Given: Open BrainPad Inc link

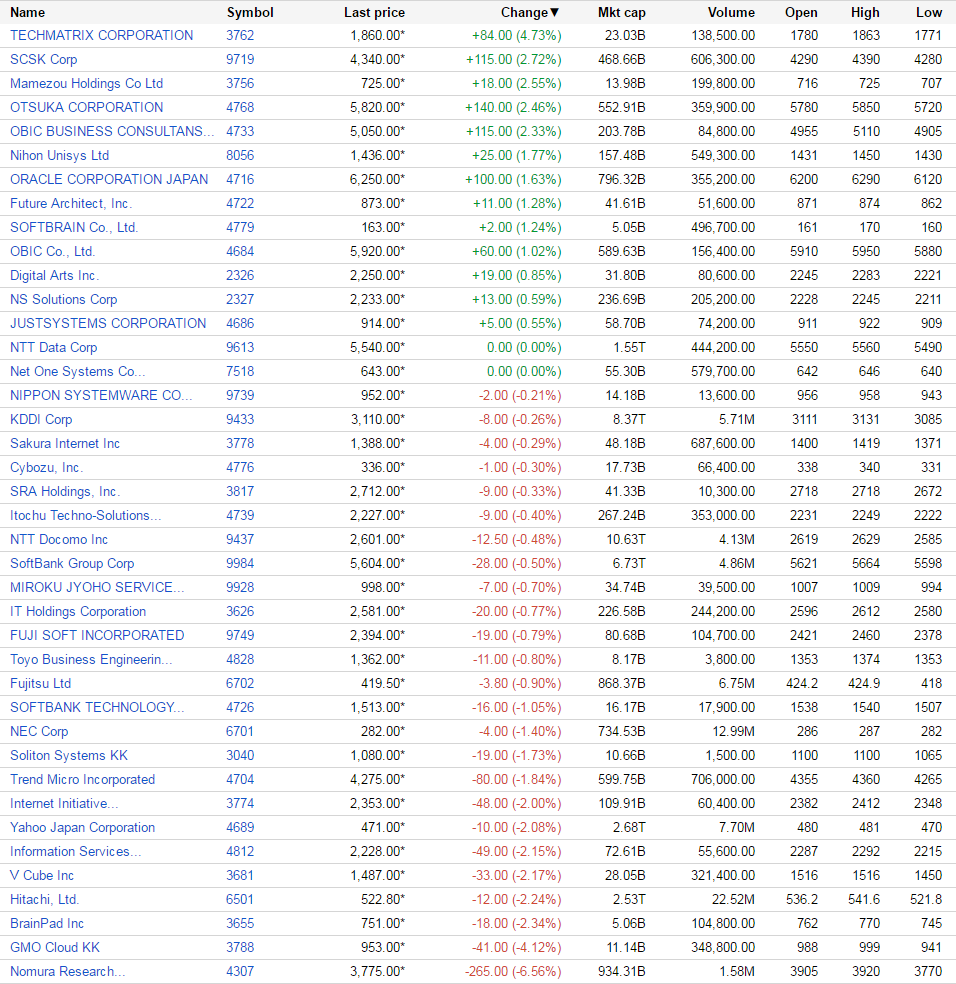Looking at the screenshot, I should (x=47, y=924).
